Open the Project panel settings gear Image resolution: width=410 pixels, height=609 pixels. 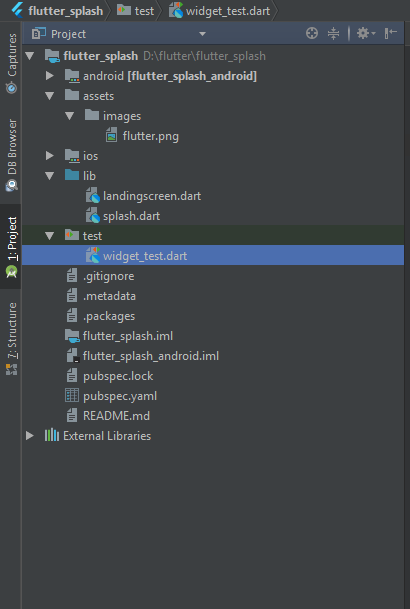pos(366,33)
